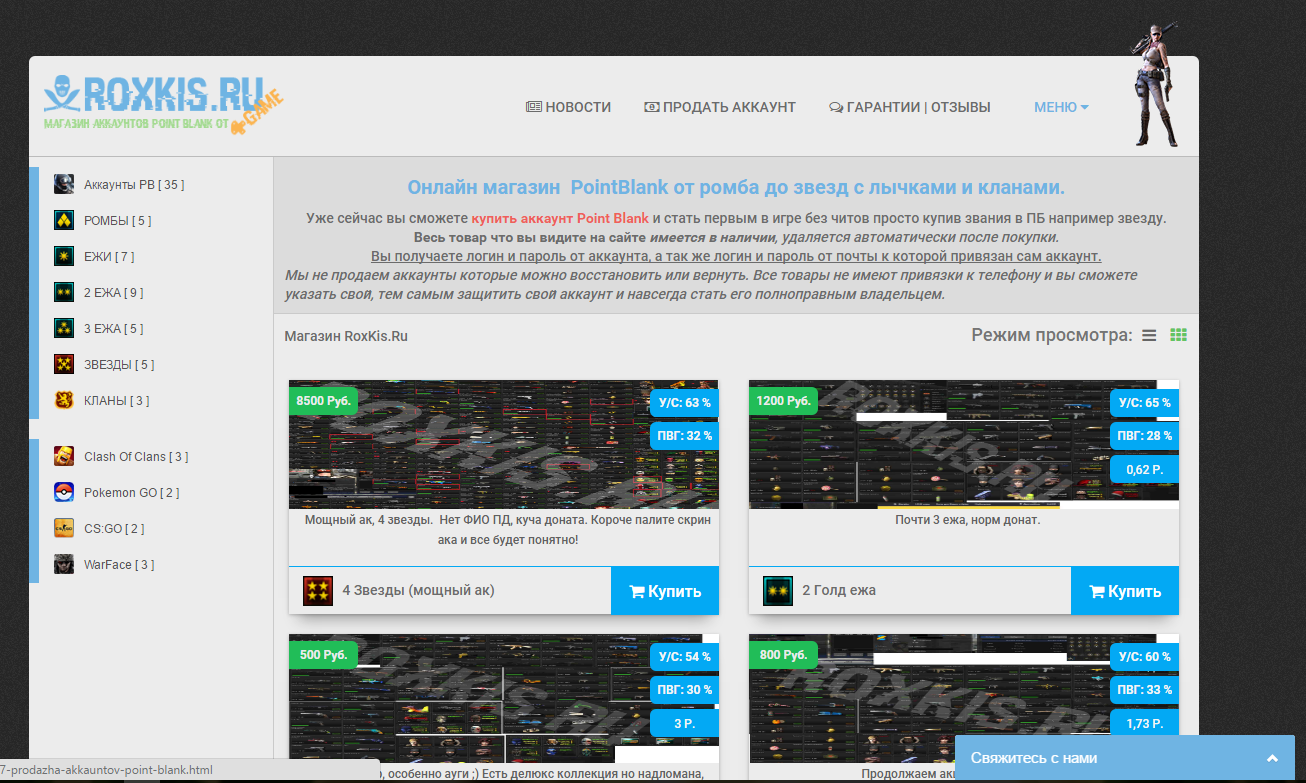The image size is (1306, 783).
Task: Select the ЗВЕЗДЫ rank icon
Action: click(x=64, y=364)
